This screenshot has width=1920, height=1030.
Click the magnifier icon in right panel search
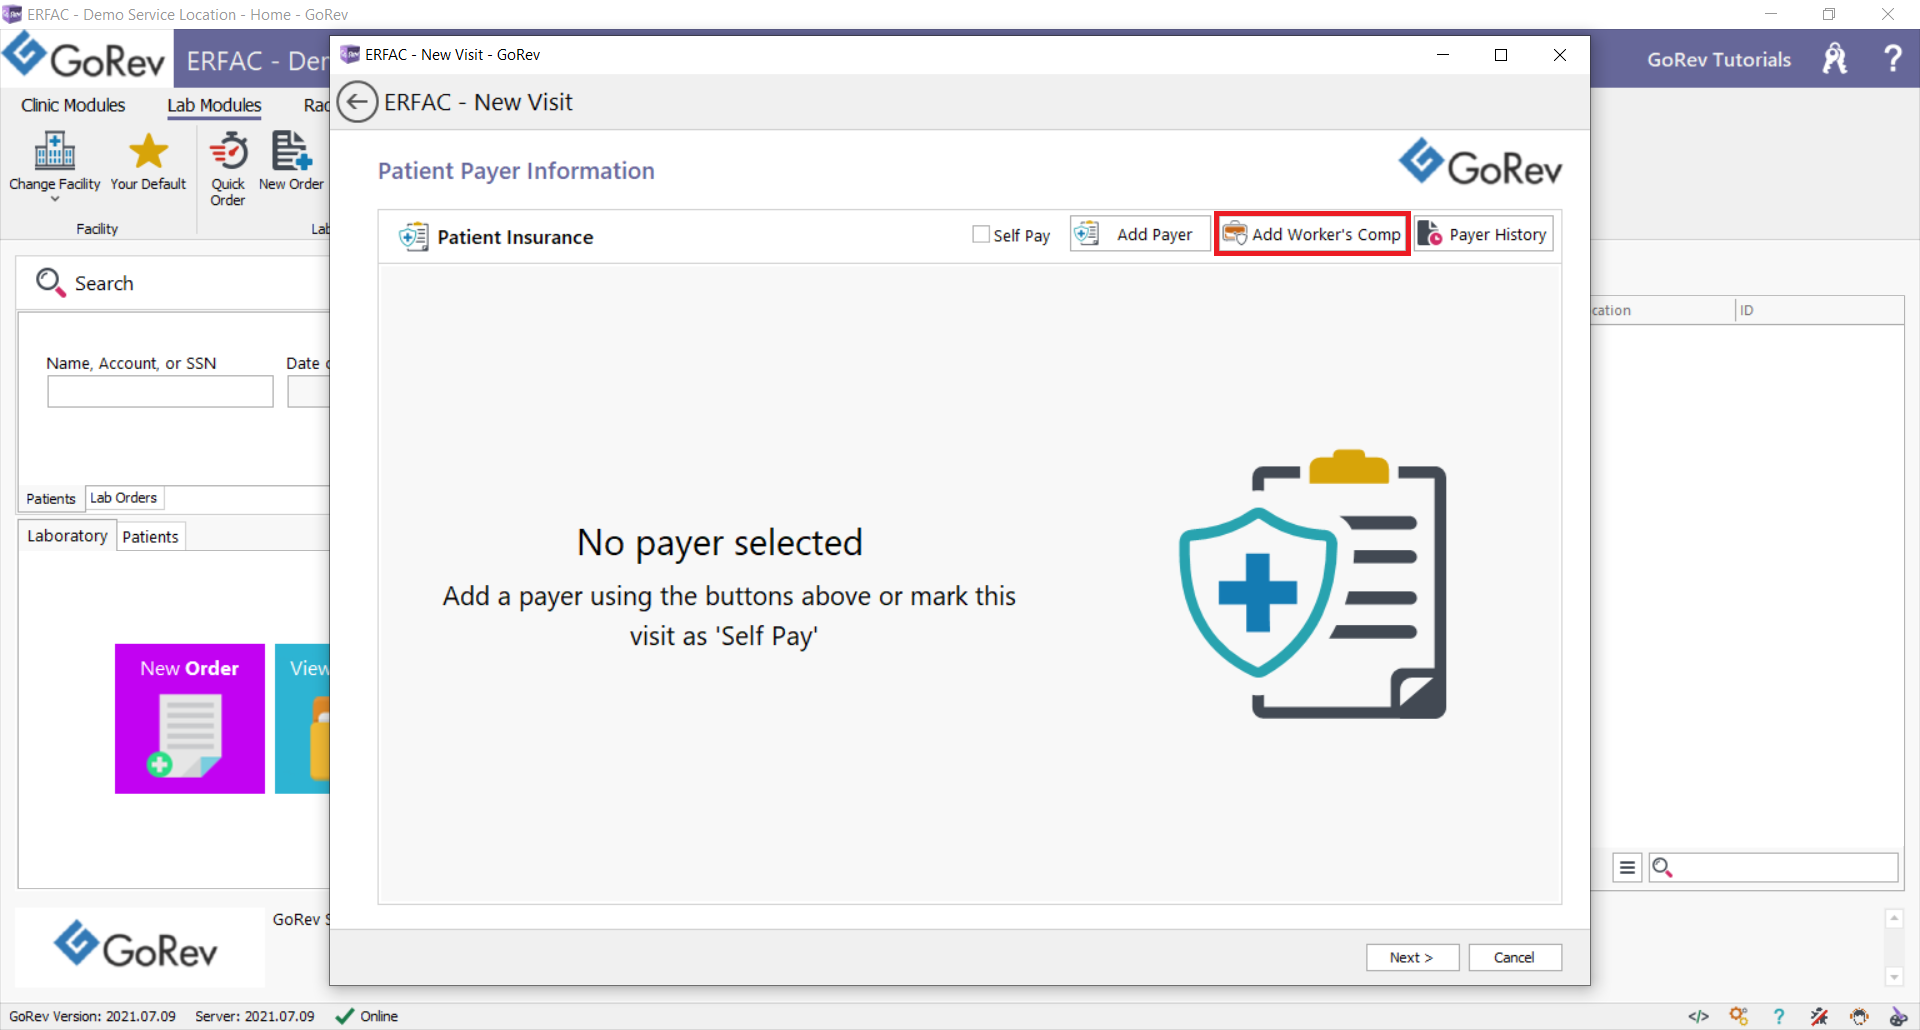click(x=1663, y=867)
